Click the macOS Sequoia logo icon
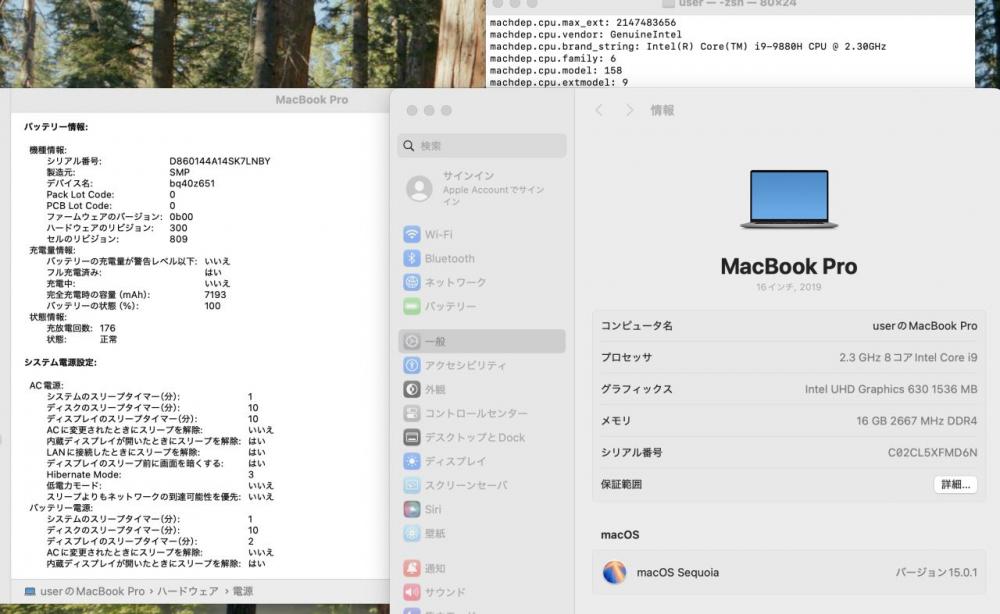This screenshot has width=1000, height=614. coord(614,572)
